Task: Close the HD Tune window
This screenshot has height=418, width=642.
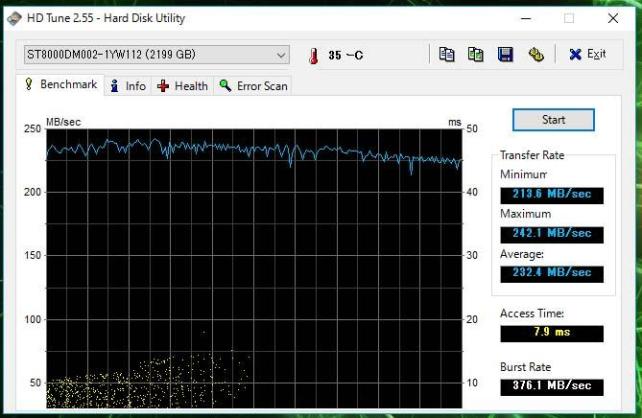Action: (x=613, y=18)
